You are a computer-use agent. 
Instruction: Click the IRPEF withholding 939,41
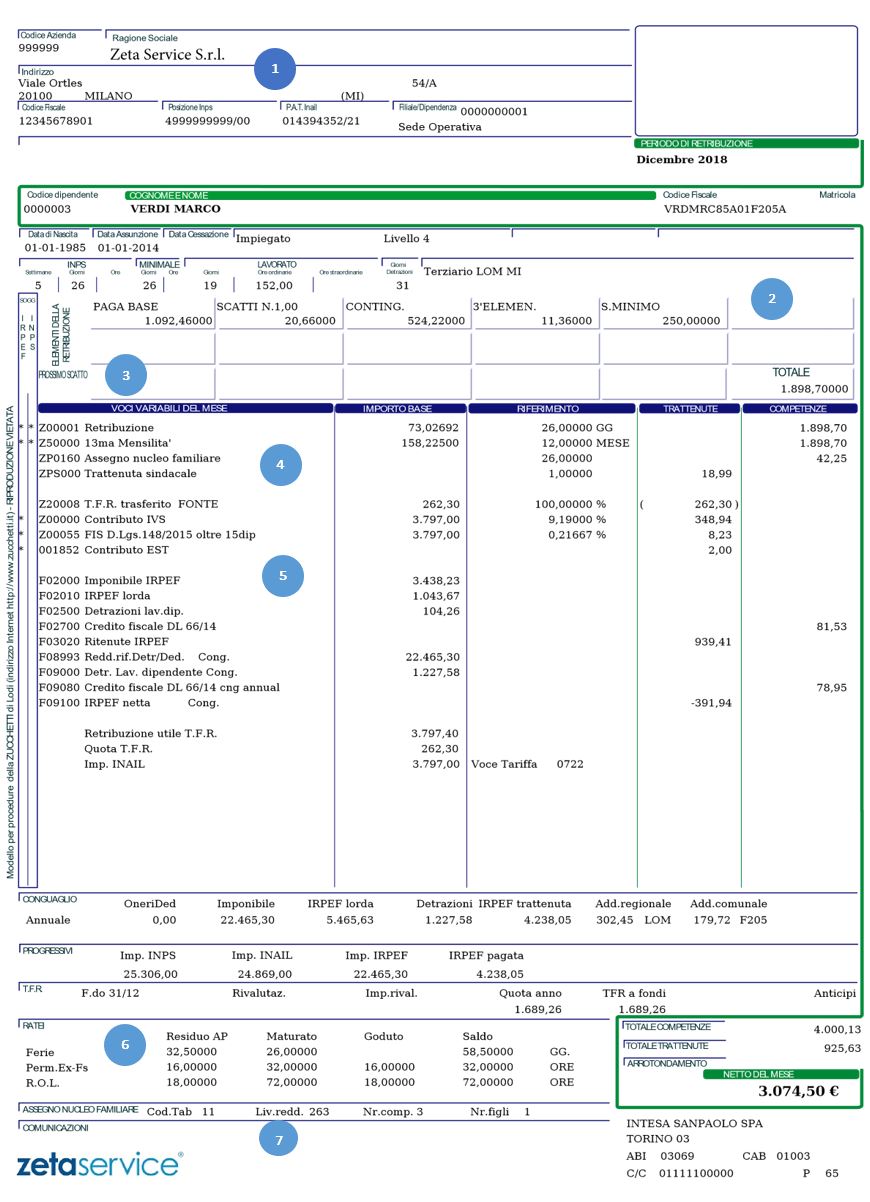click(711, 641)
